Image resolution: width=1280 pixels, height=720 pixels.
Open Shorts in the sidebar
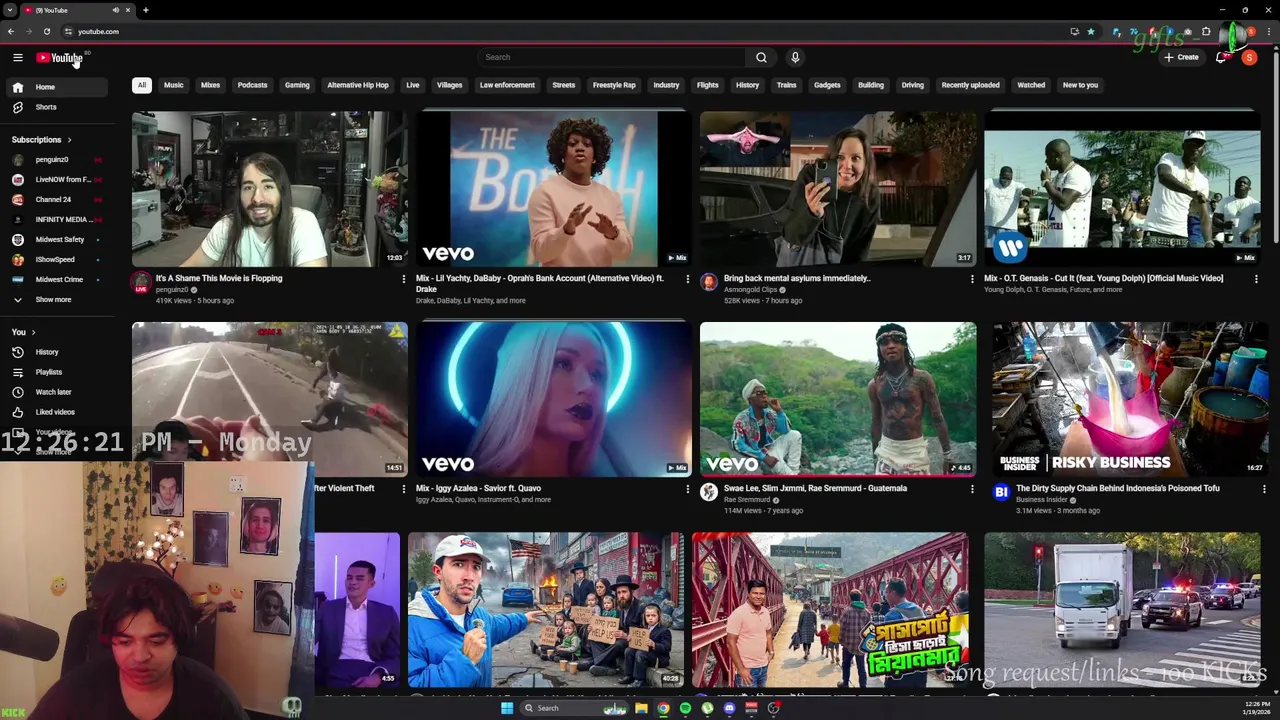pyautogui.click(x=55, y=107)
